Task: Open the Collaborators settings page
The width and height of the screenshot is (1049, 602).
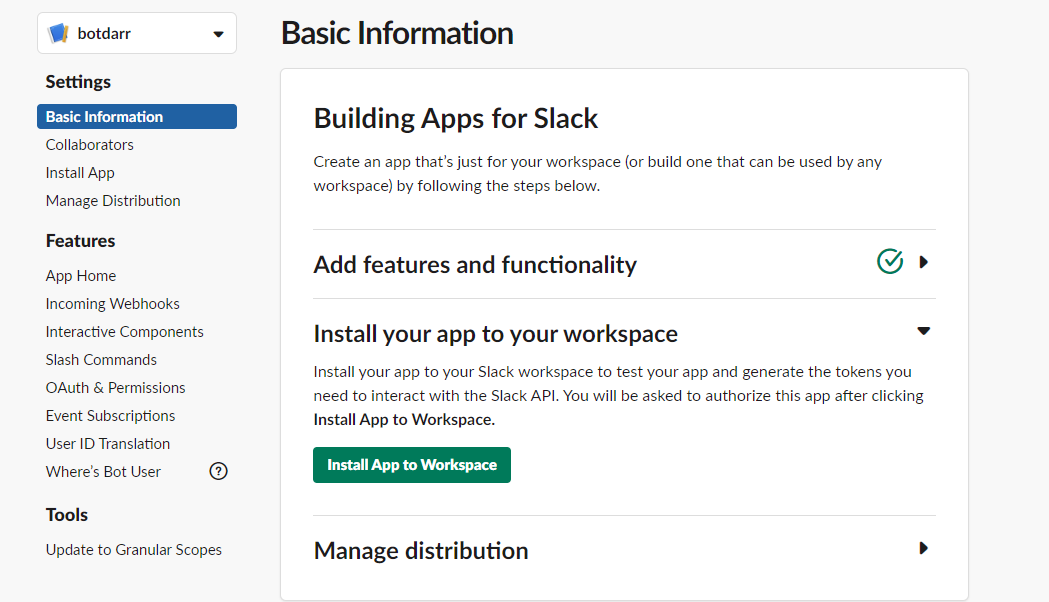Action: pos(89,145)
